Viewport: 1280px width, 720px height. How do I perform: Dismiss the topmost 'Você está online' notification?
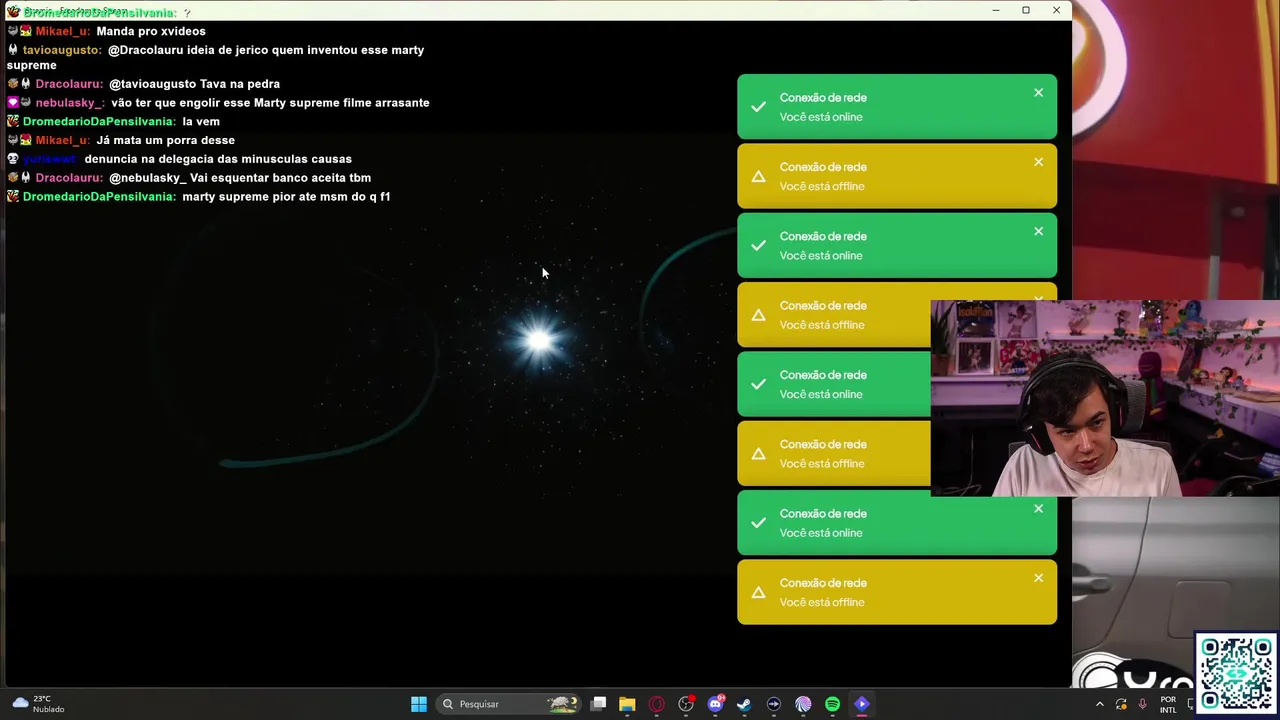coord(1038,93)
